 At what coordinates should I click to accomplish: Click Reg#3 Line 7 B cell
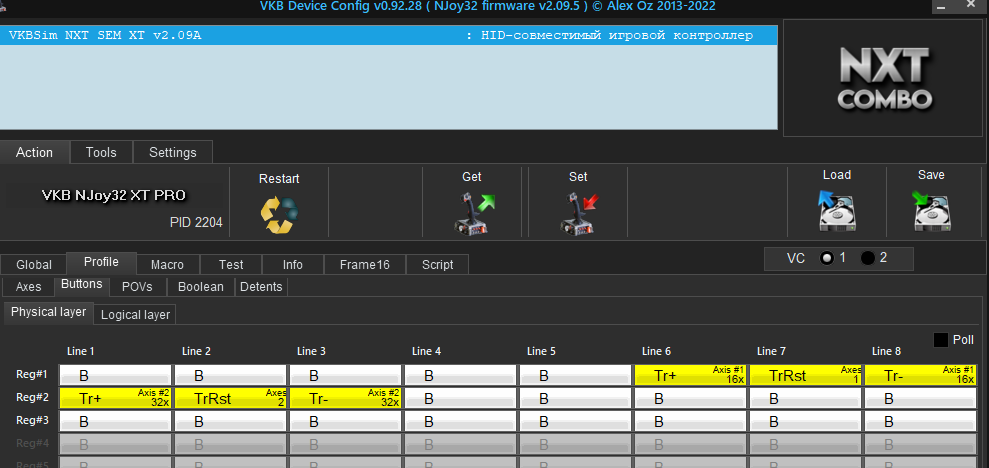805,421
